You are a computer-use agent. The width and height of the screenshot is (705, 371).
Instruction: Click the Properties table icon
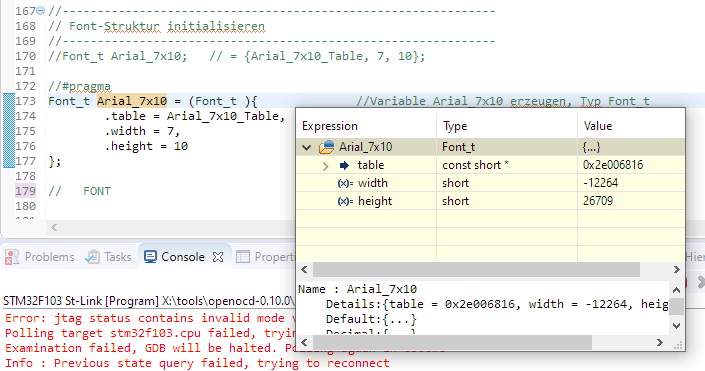[243, 257]
